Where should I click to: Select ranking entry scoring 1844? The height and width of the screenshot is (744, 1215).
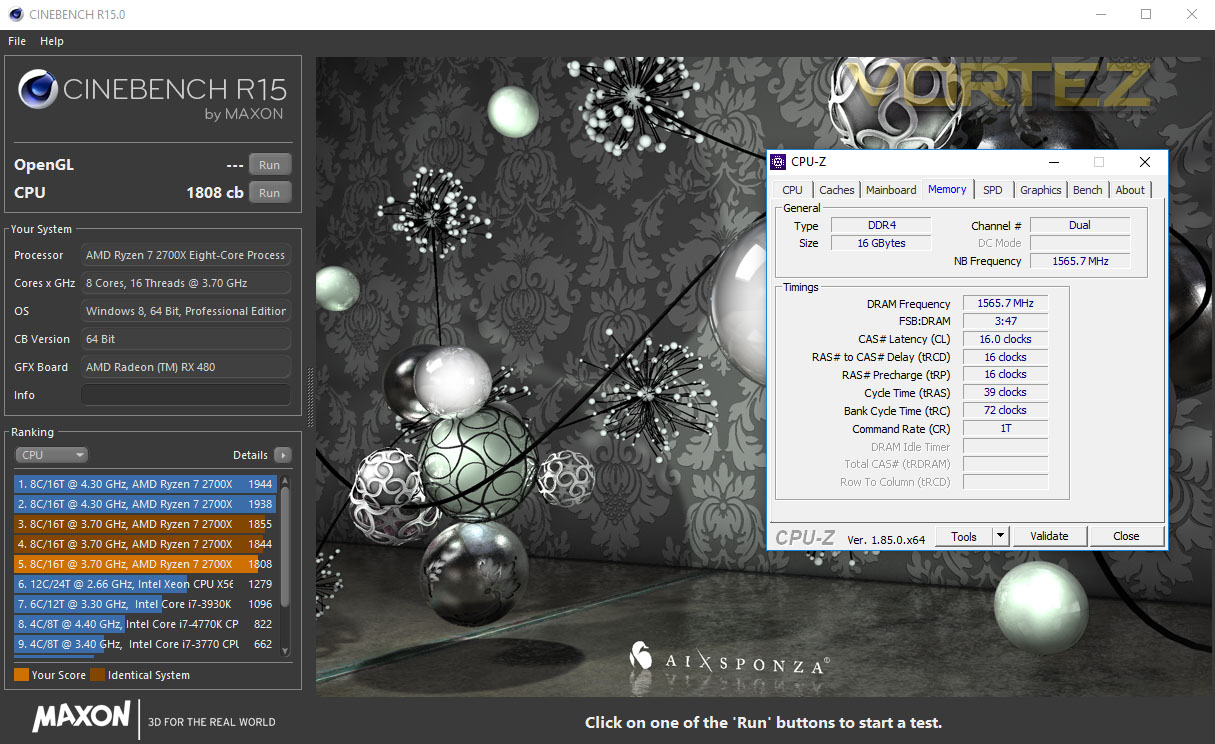click(146, 544)
